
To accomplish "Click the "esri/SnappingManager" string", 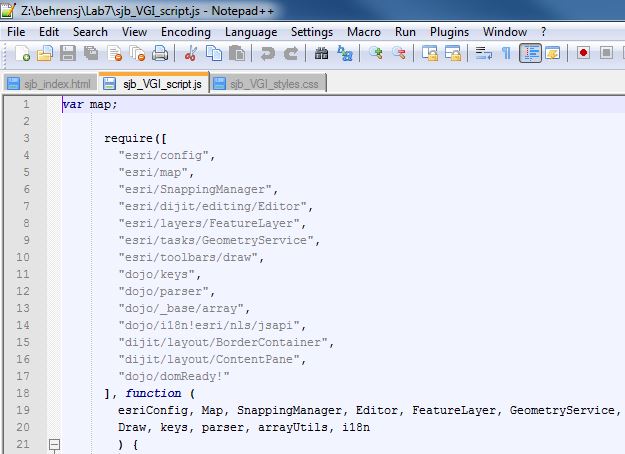I will 195,189.
